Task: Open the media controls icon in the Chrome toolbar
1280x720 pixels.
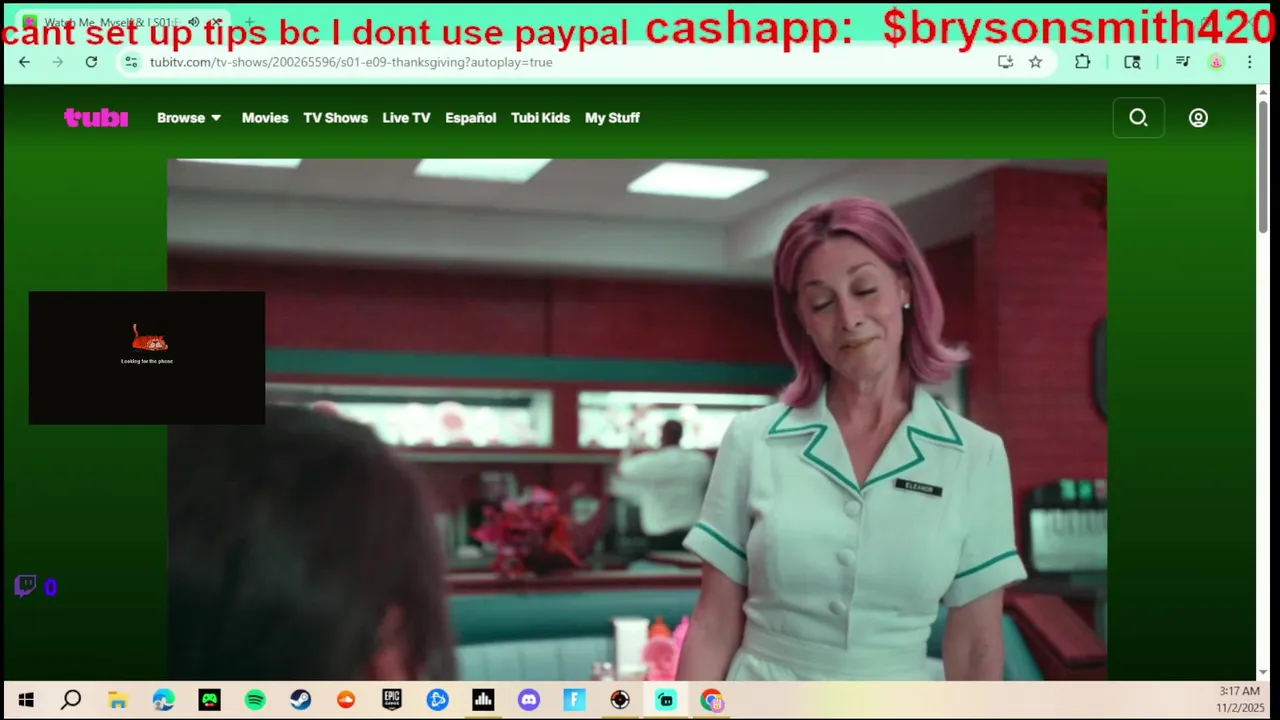Action: 1183,62
